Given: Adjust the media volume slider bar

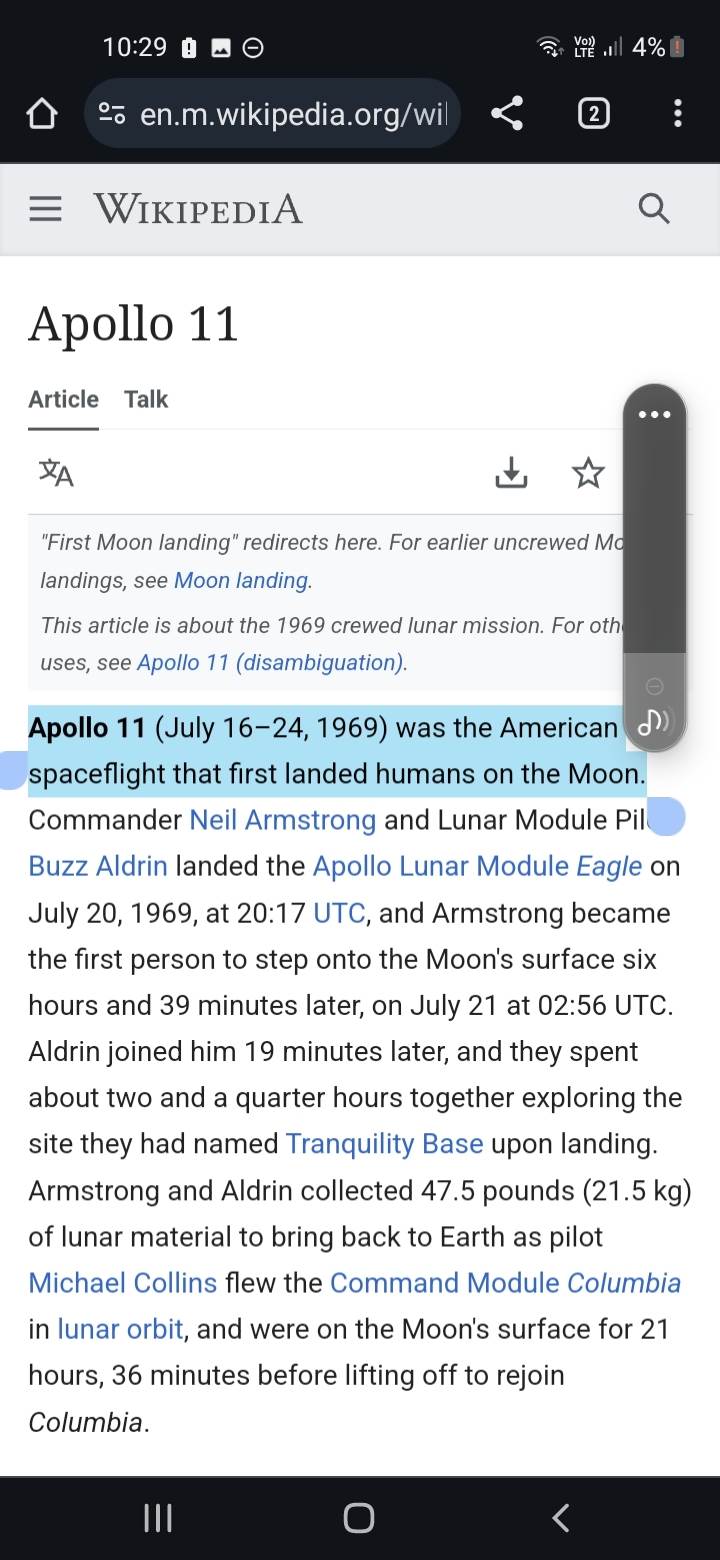Looking at the screenshot, I should coord(654,560).
